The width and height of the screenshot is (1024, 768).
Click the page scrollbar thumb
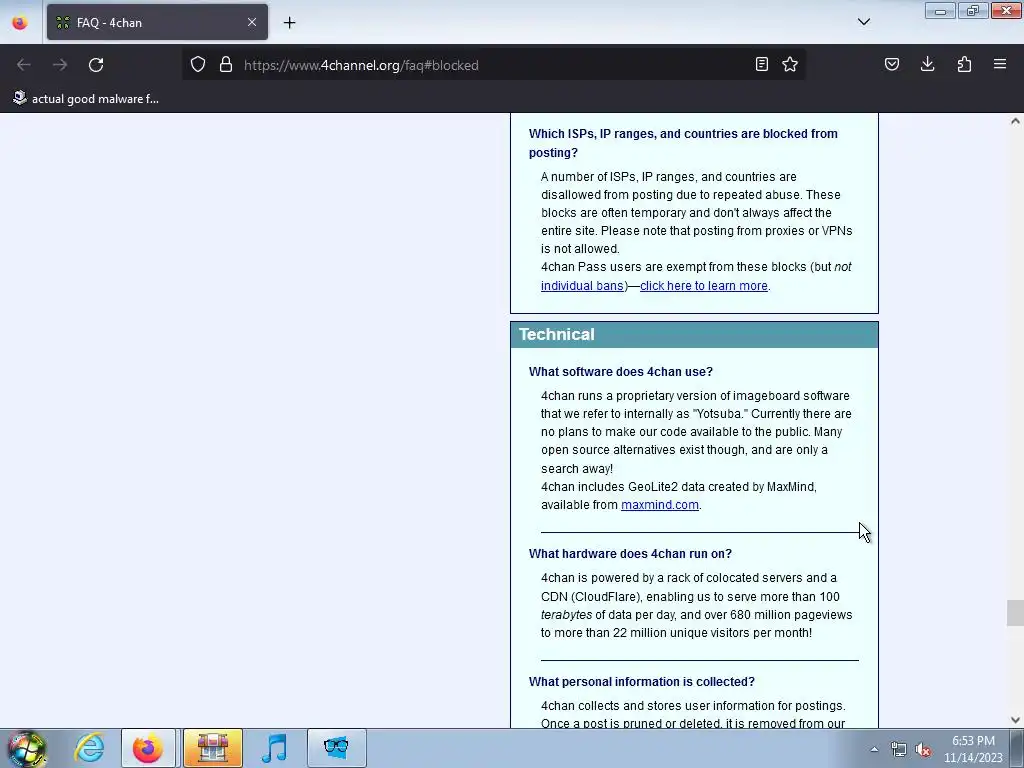coord(1015,613)
